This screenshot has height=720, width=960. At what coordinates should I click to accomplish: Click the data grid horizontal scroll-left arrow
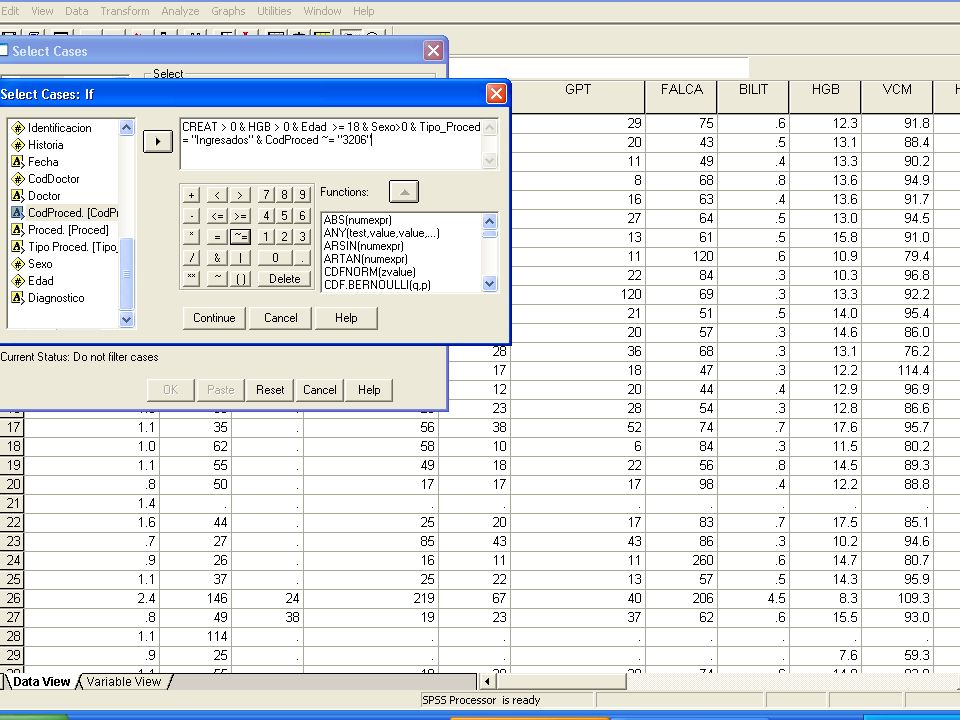pos(487,681)
